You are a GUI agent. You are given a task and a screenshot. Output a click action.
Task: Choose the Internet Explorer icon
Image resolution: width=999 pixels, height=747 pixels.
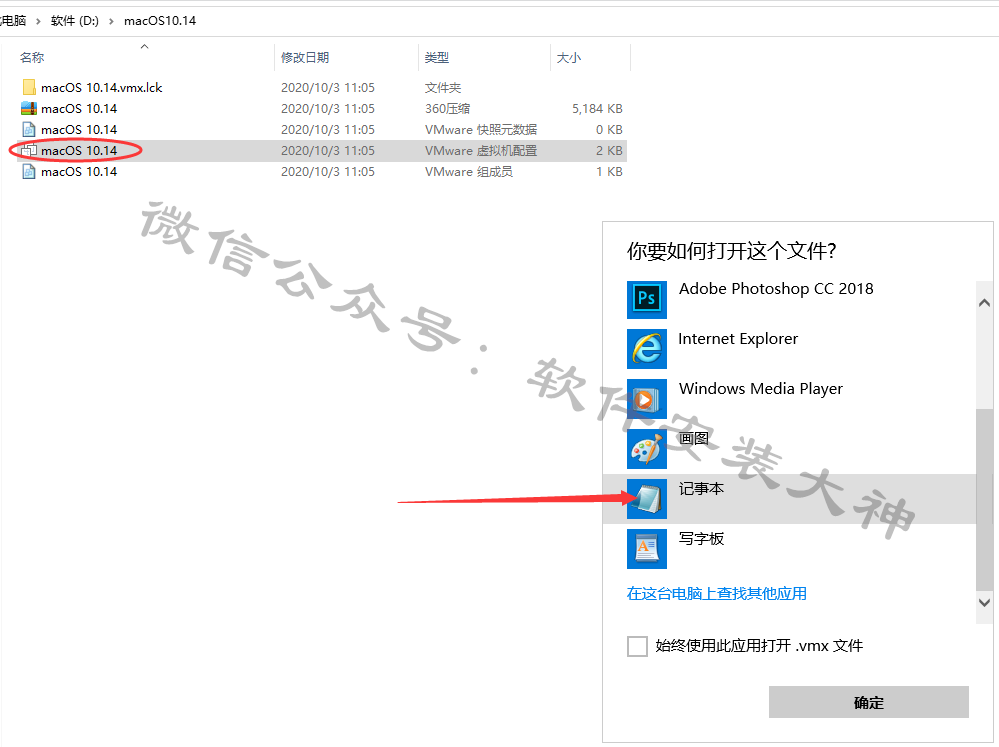(x=647, y=349)
